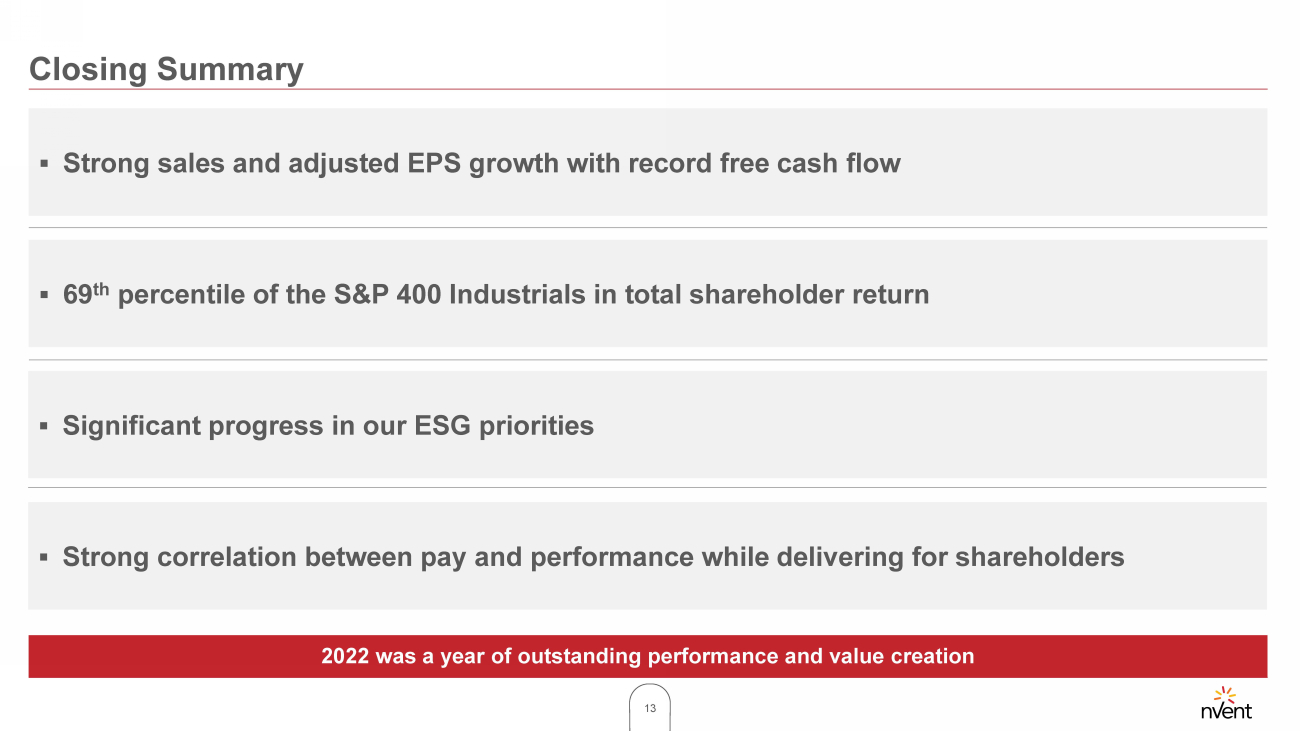Click the nVent sunburst logo icon

coord(1225,694)
